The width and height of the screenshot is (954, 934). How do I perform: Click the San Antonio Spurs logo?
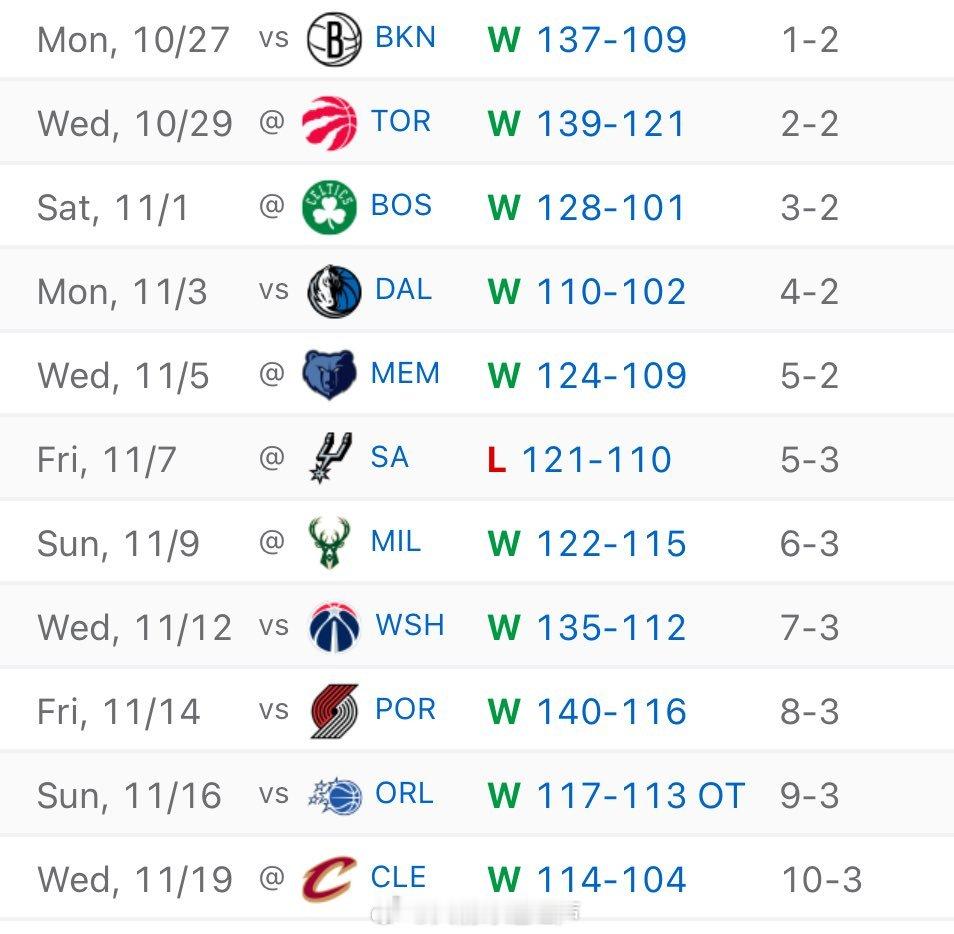[330, 458]
